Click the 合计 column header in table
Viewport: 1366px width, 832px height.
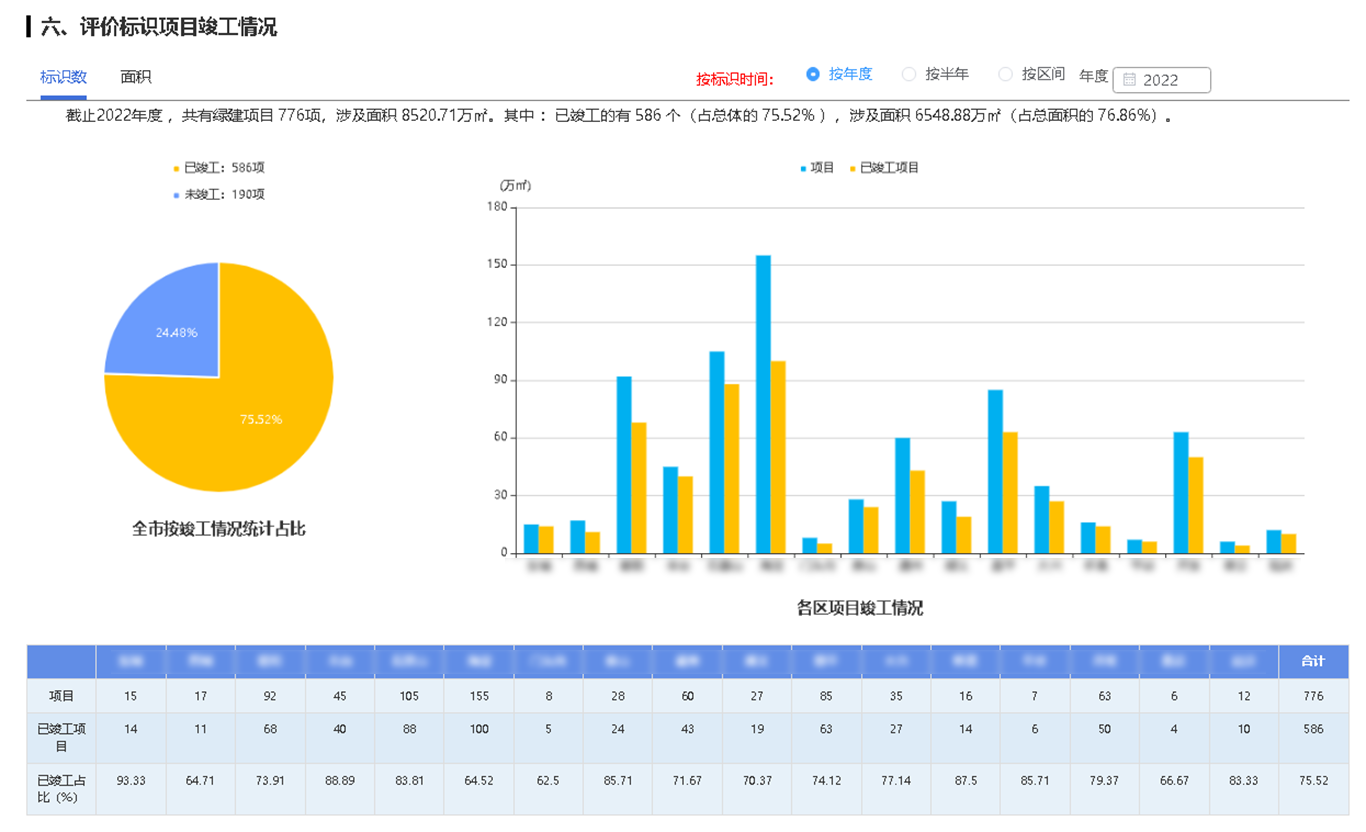click(1312, 661)
